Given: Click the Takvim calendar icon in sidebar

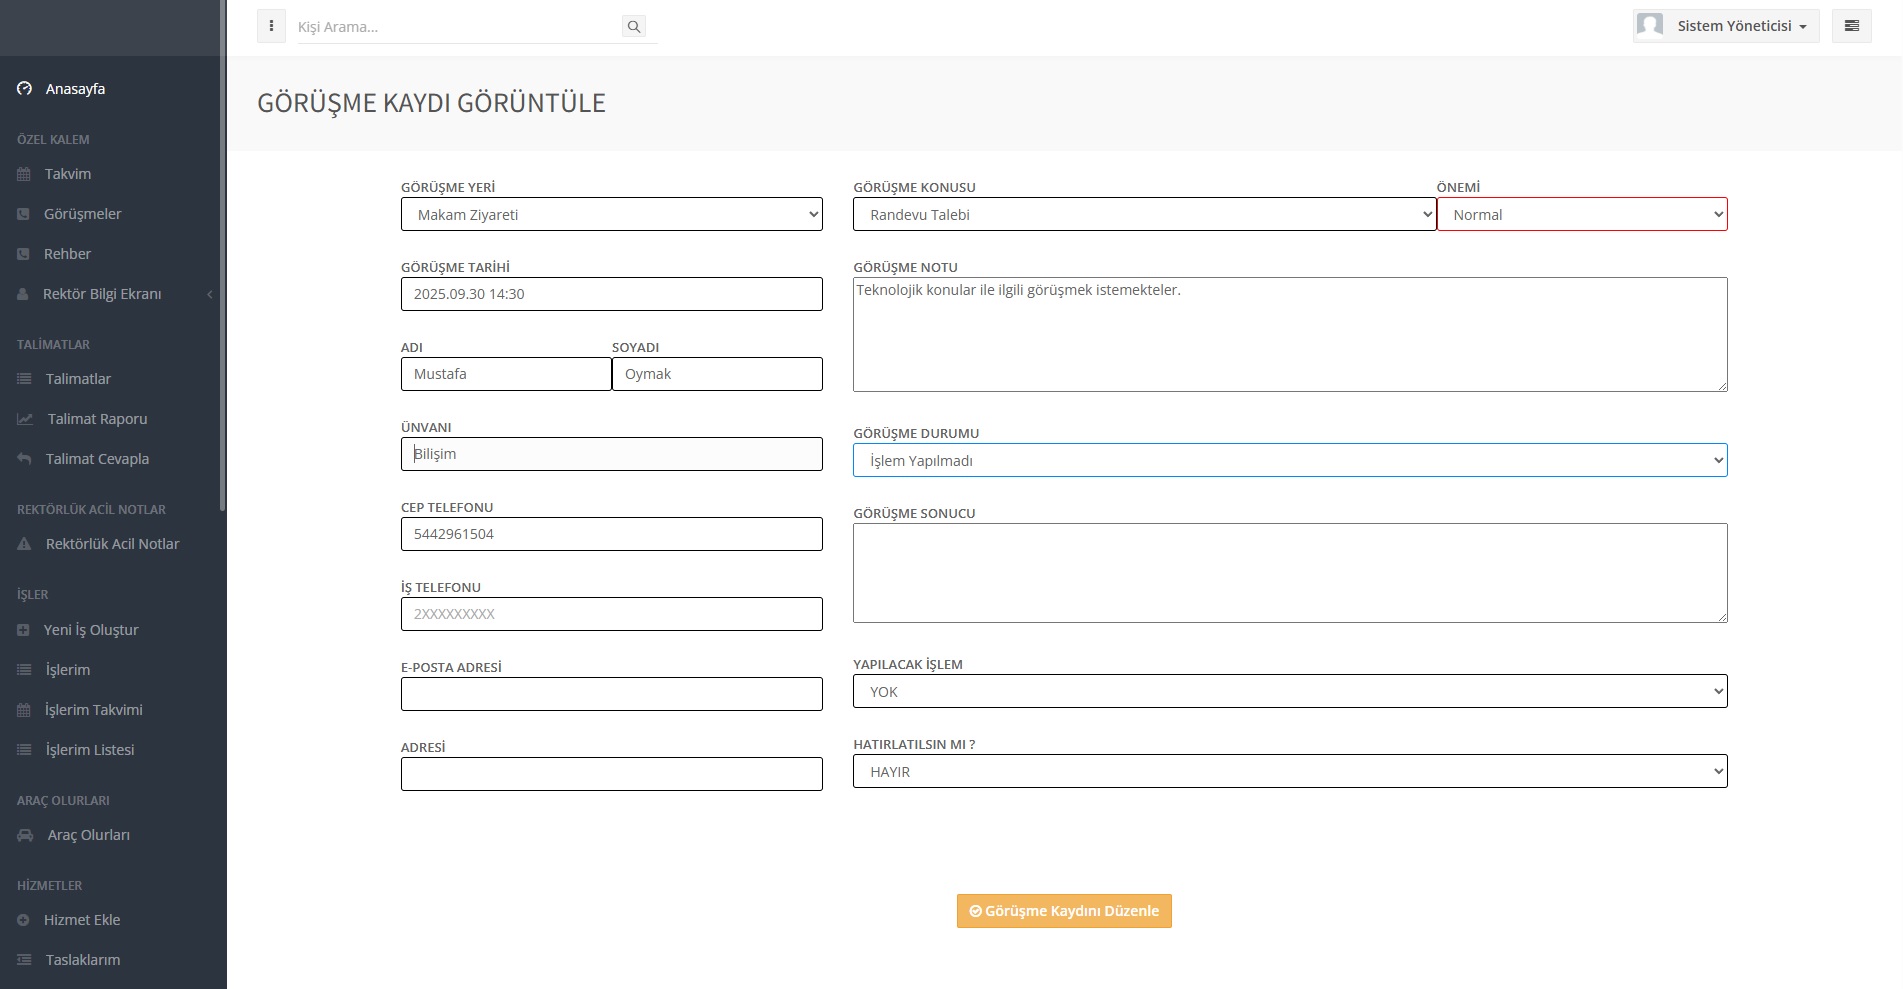Looking at the screenshot, I should 24,174.
